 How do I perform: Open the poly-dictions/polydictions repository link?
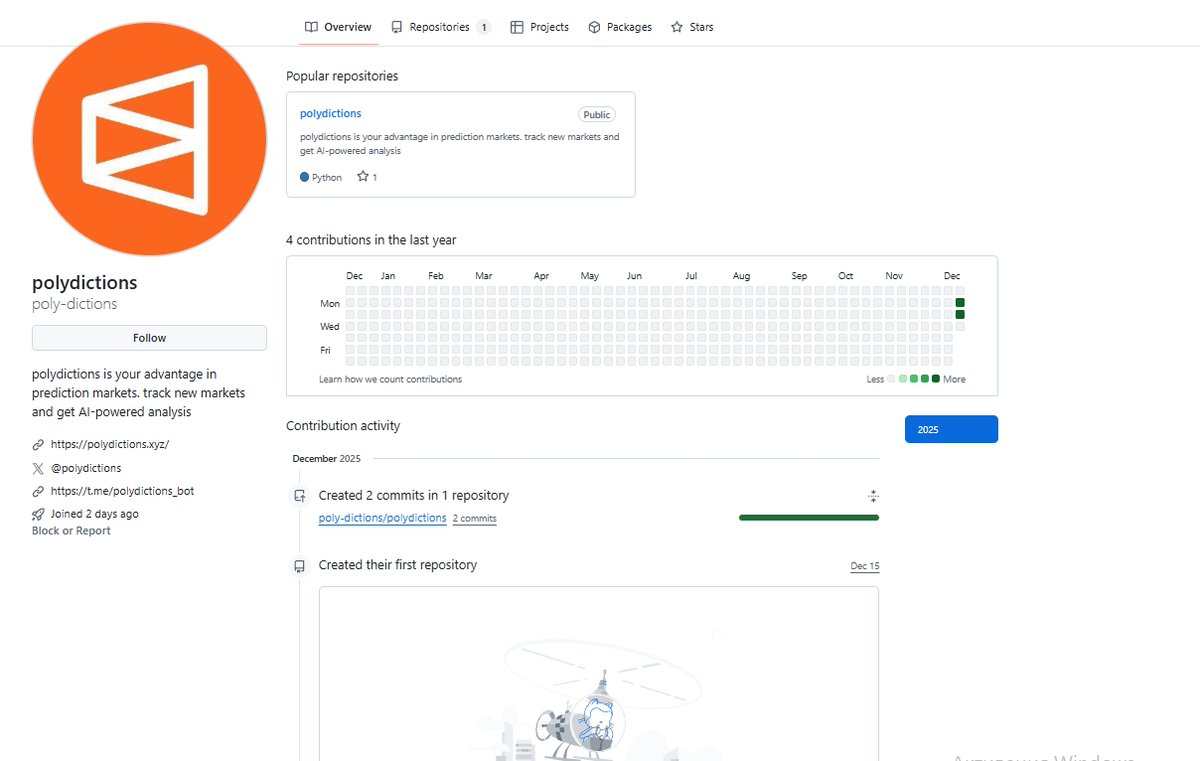tap(383, 518)
